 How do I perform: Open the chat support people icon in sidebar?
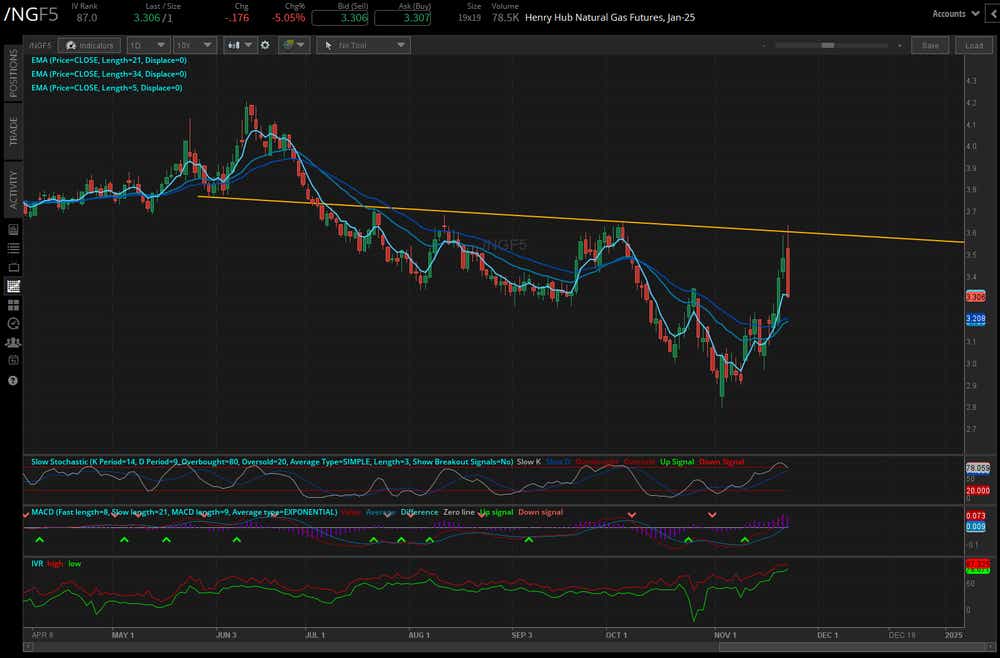click(14, 343)
